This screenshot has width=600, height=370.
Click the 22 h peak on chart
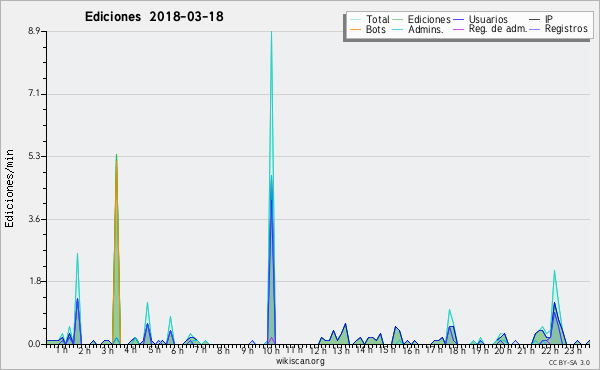pos(554,272)
